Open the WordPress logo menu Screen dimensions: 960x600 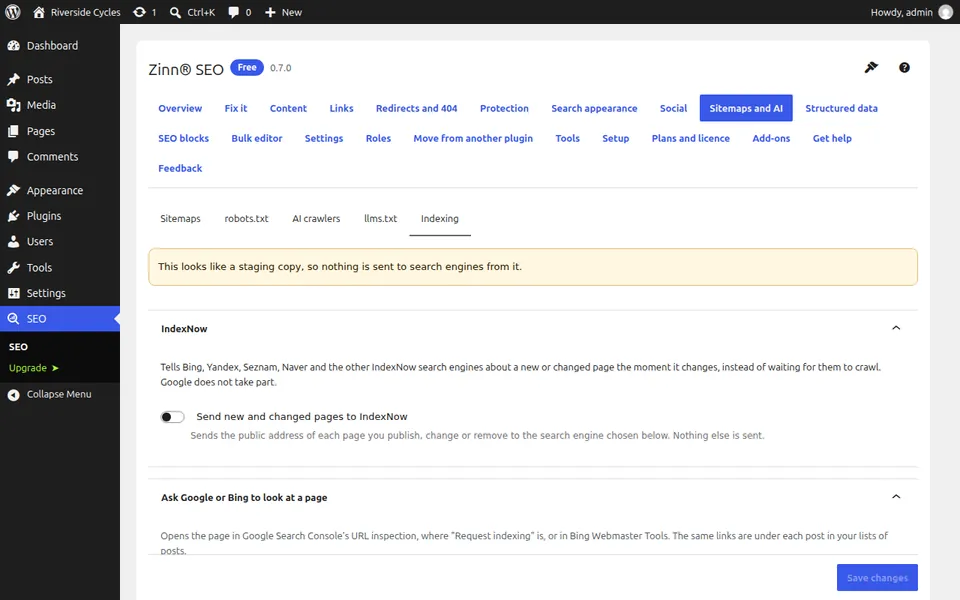coord(13,12)
